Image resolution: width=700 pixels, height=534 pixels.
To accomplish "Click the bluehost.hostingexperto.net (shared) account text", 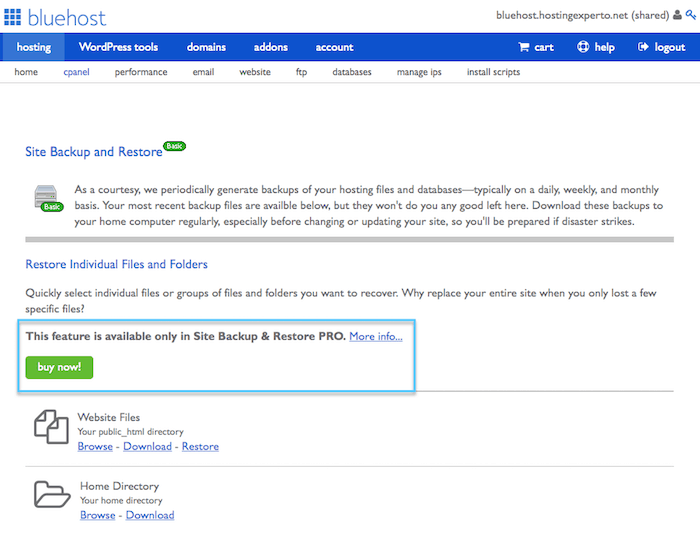I will 583,15.
